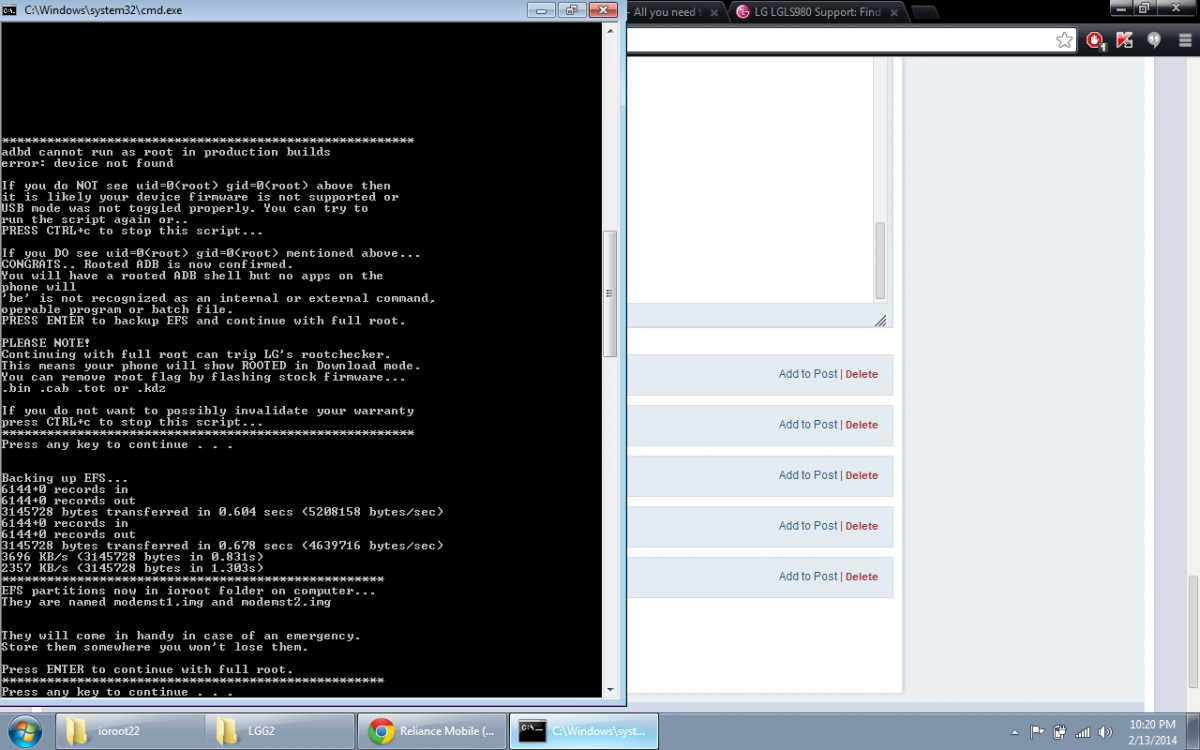Image resolution: width=1200 pixels, height=750 pixels.
Task: Click the command prompt scroll-down arrow
Action: pyautogui.click(x=611, y=689)
